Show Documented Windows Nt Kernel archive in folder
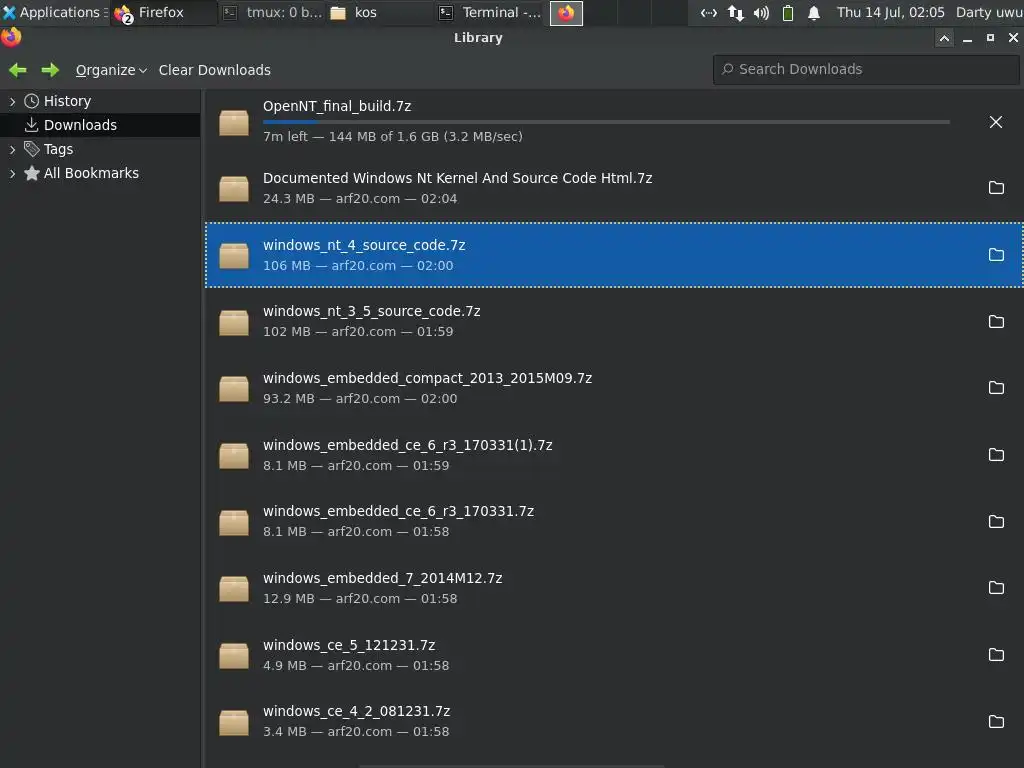This screenshot has height=768, width=1024. [996, 188]
